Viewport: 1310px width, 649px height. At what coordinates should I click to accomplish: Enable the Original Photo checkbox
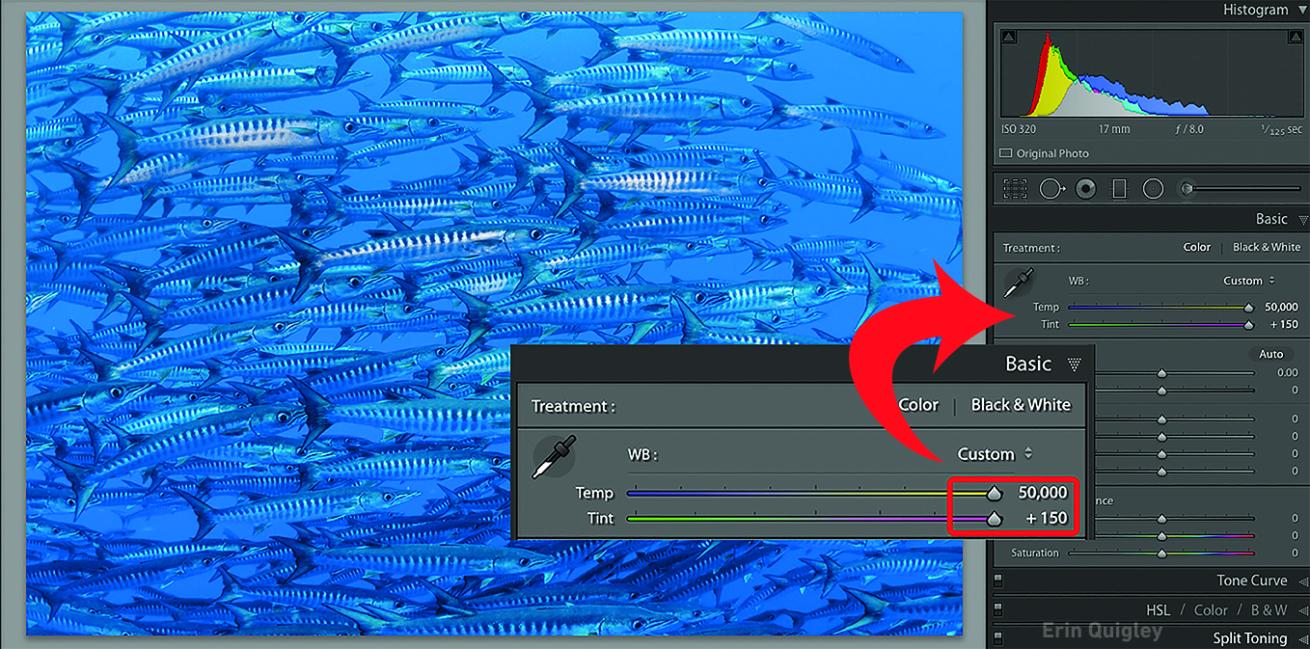coord(1006,154)
